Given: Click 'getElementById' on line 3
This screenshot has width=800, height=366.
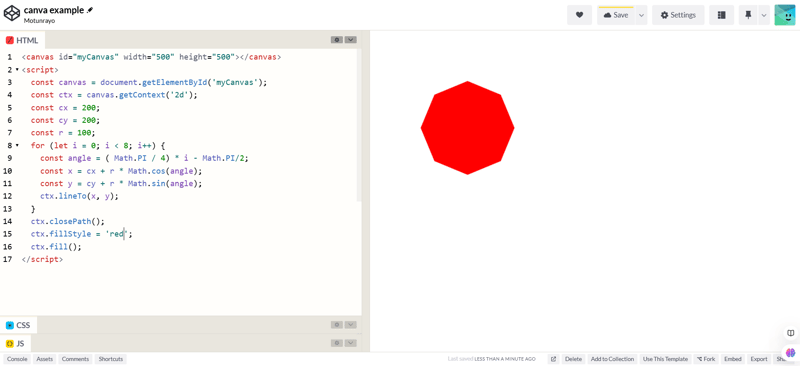Looking at the screenshot, I should pos(174,82).
